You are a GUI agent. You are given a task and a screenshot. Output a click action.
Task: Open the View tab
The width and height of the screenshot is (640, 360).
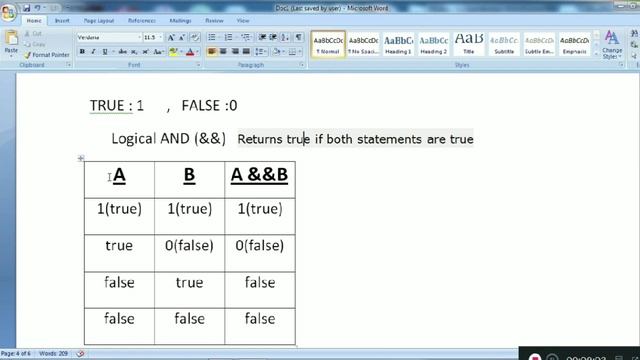(243, 20)
